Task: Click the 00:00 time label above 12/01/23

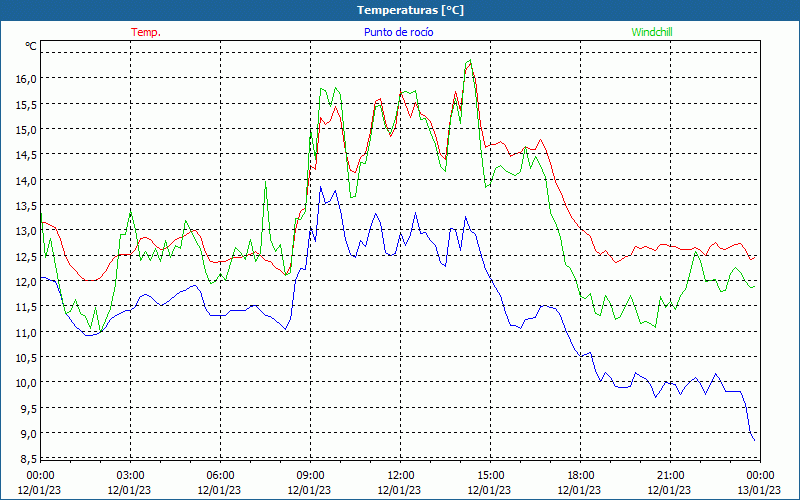Action: [40, 476]
